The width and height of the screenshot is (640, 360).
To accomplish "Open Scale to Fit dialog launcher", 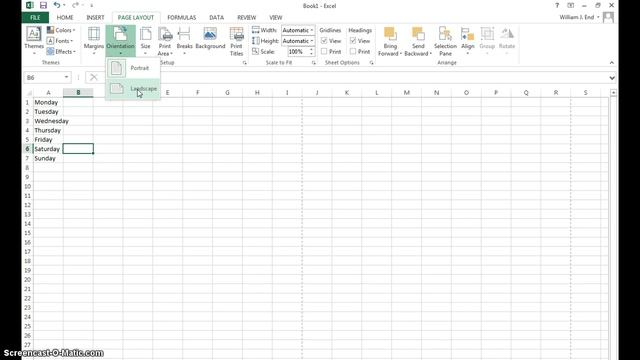I will pos(313,63).
